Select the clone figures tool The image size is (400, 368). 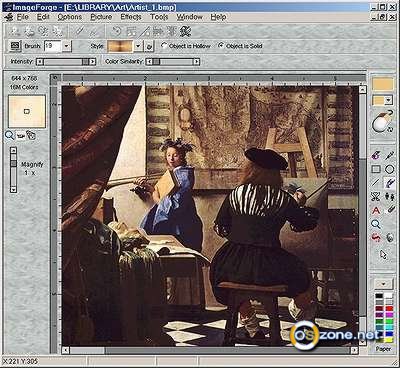click(x=390, y=196)
